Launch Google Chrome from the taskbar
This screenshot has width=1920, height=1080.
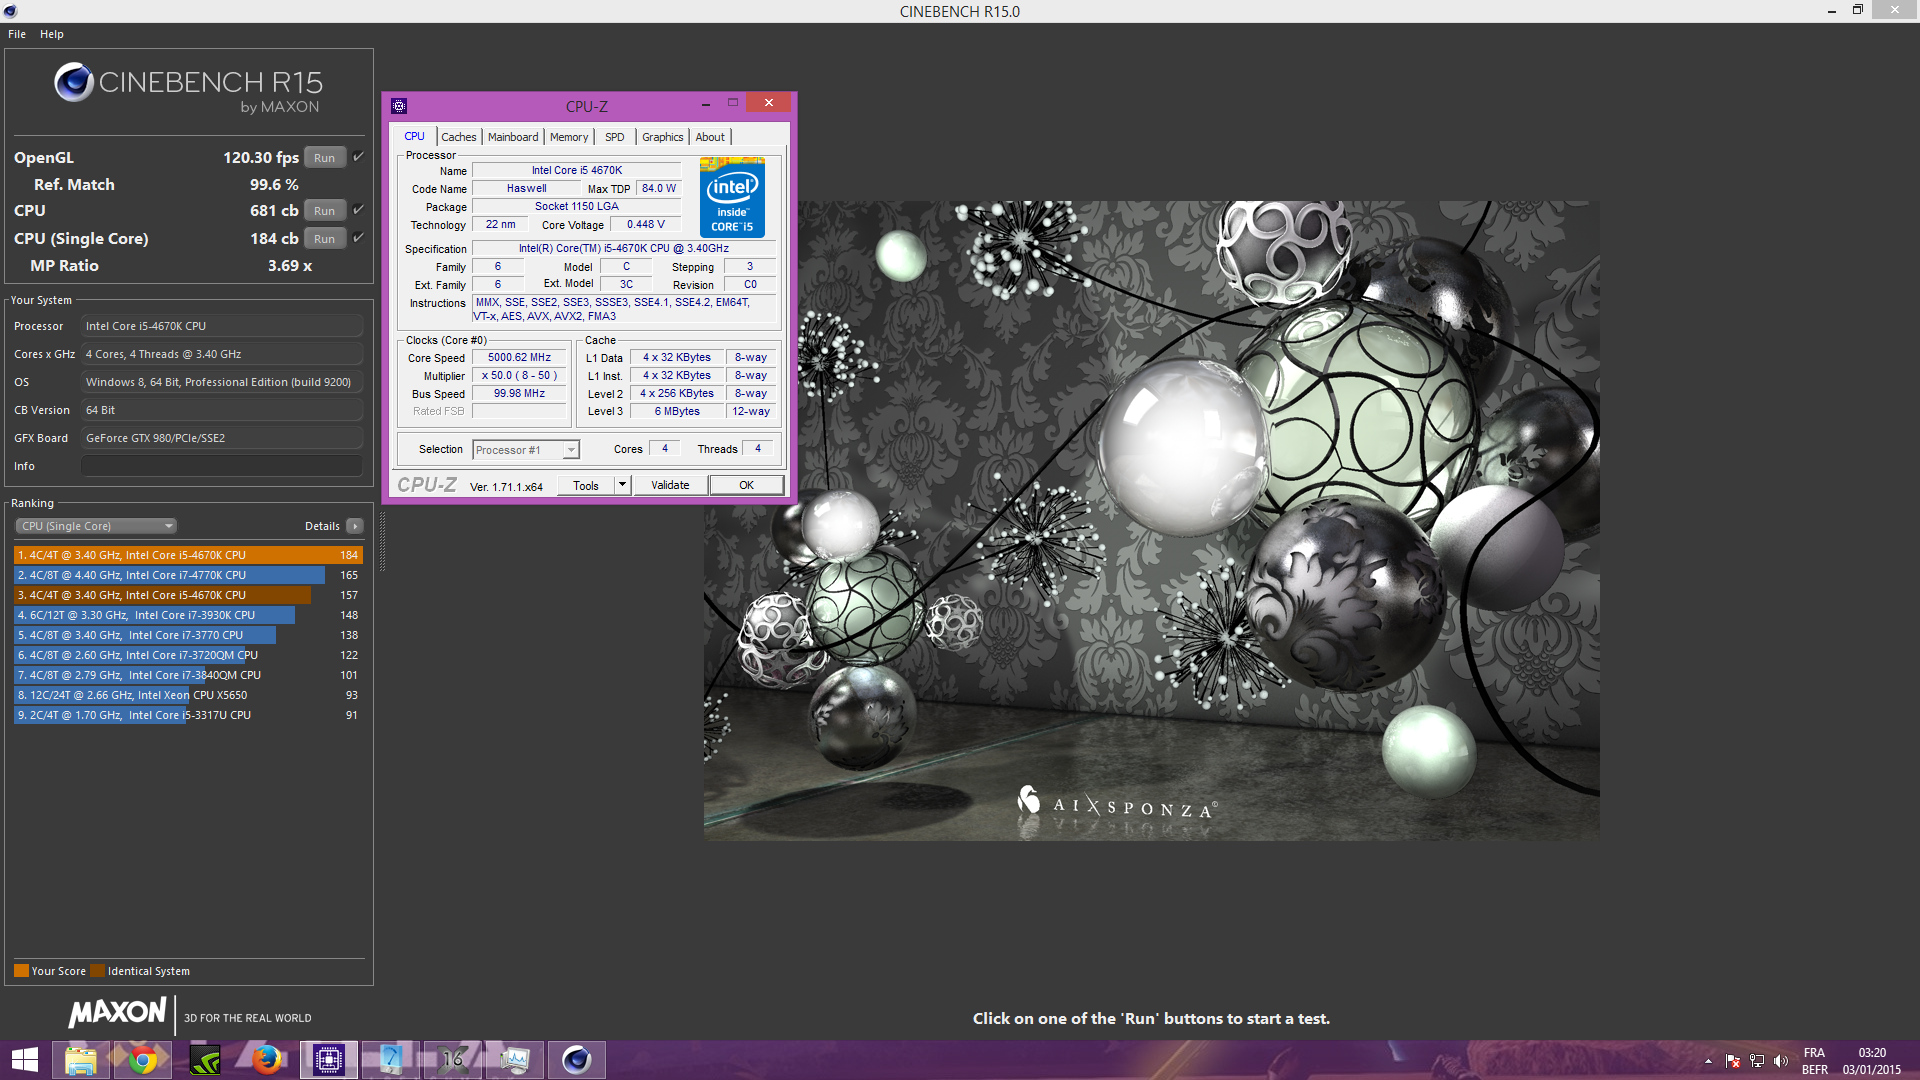click(143, 1060)
